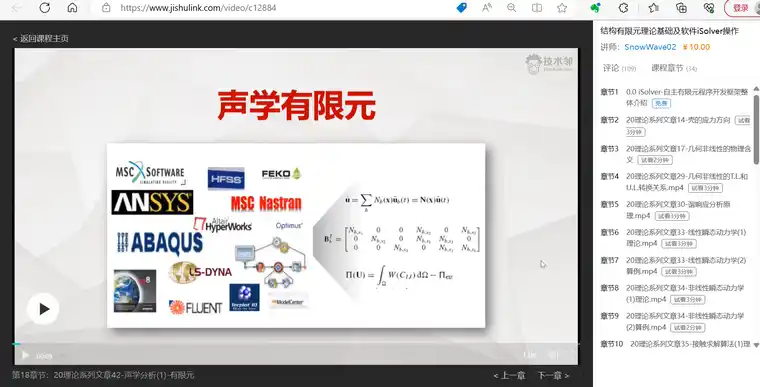Viewport: 760px width, 387px height.
Task: Click the small play icon in the control bar
Action: tap(25, 355)
